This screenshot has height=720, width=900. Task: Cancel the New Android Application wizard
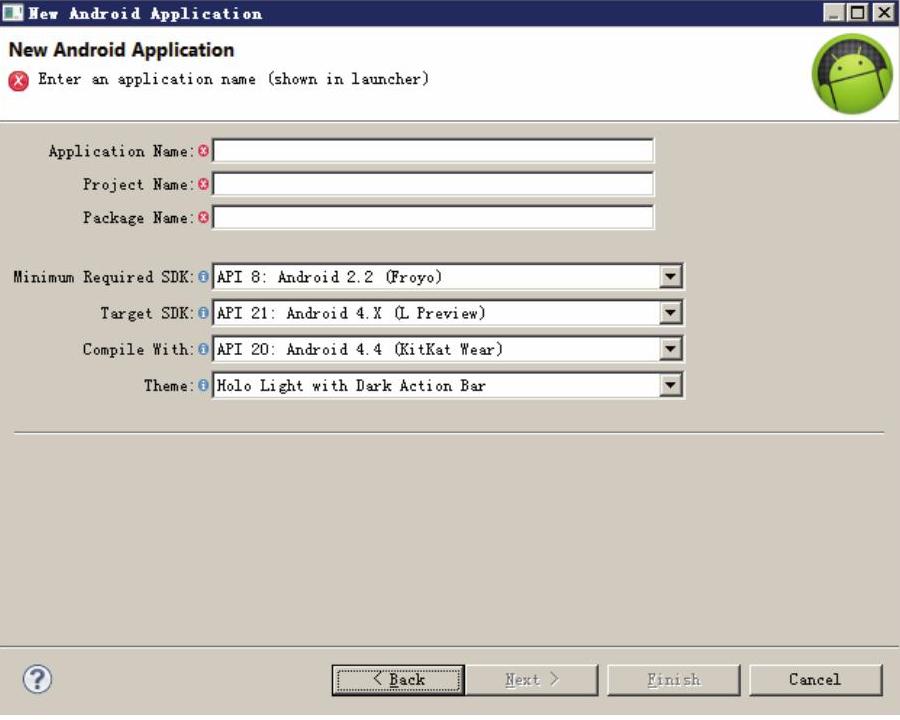click(x=815, y=680)
